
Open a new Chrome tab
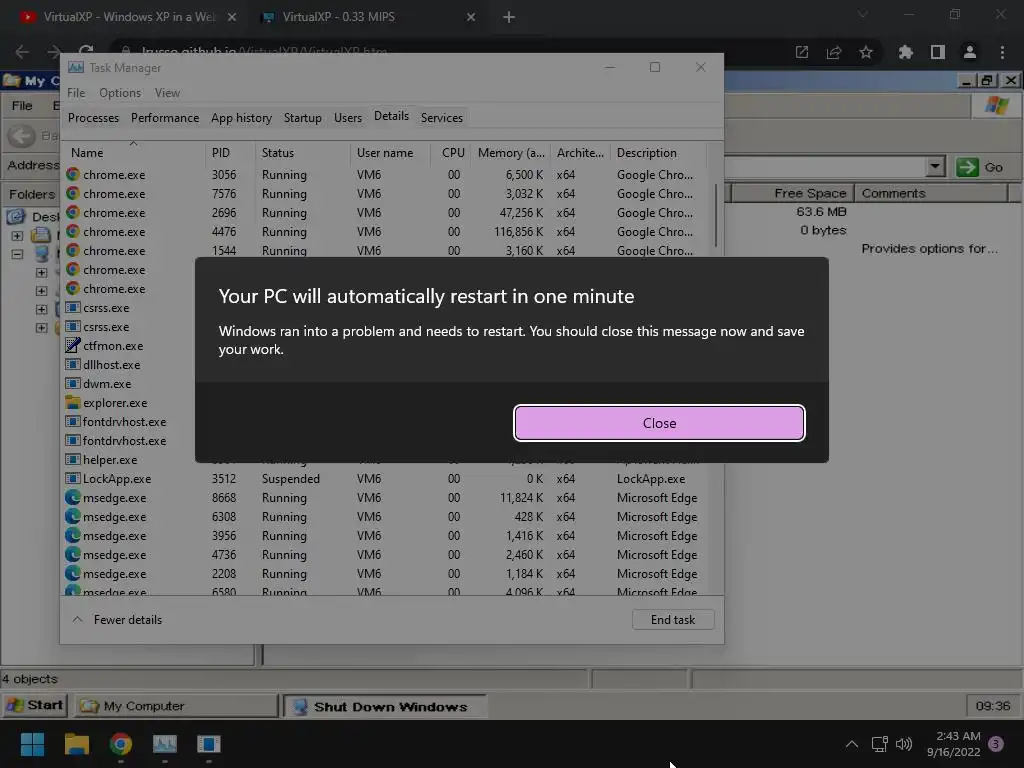click(509, 17)
